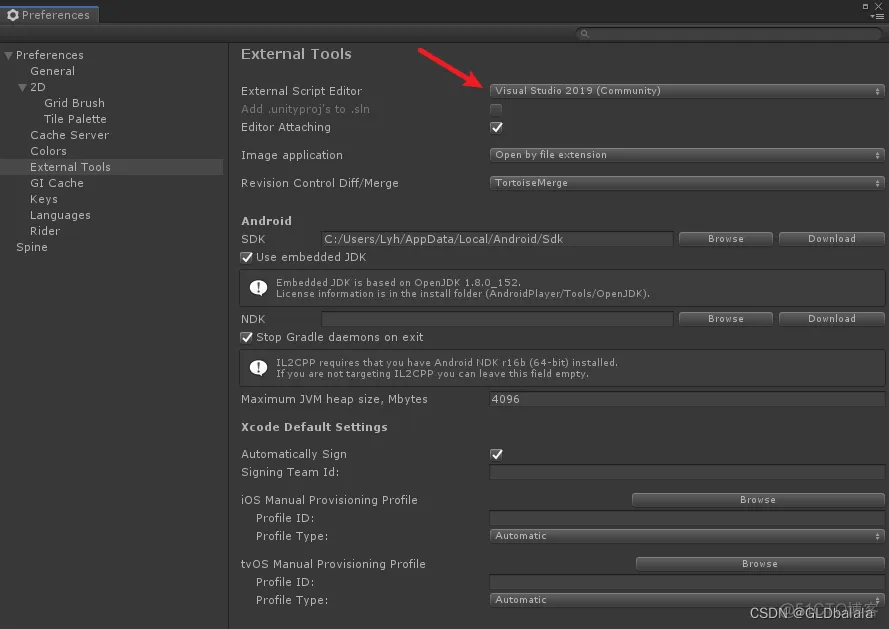Toggle Editor Attaching checkbox
The image size is (889, 629).
pyautogui.click(x=496, y=127)
